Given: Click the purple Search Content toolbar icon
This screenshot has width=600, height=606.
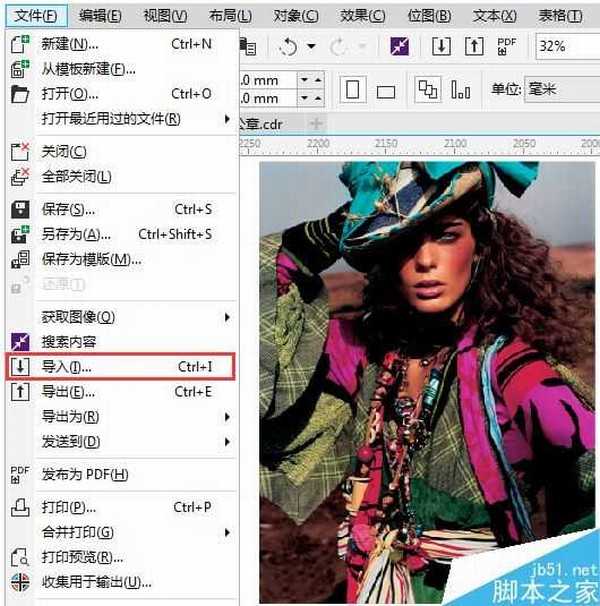Looking at the screenshot, I should (x=399, y=47).
